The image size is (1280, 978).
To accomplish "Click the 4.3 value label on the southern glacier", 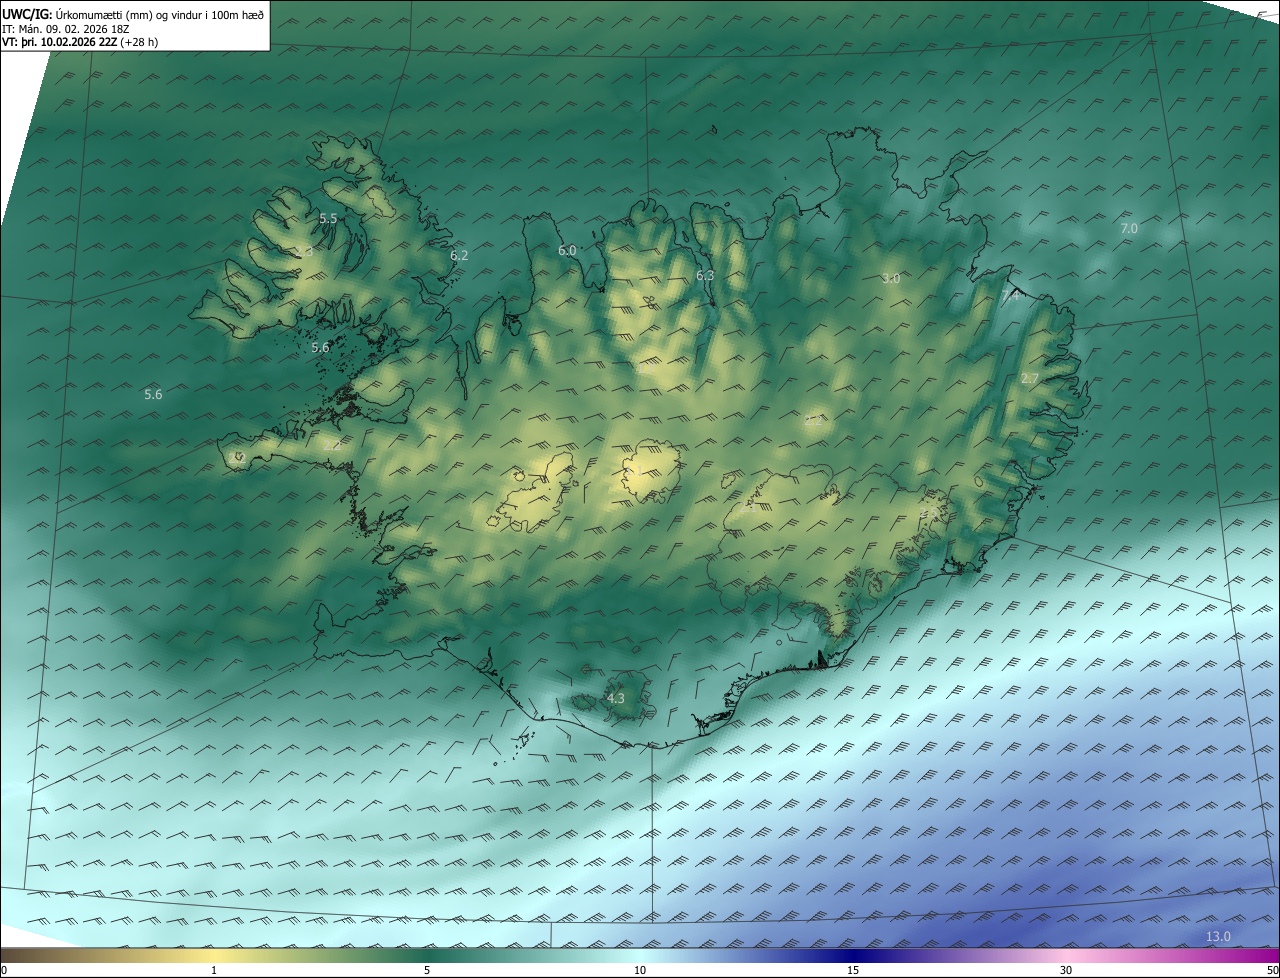I will 616,699.
